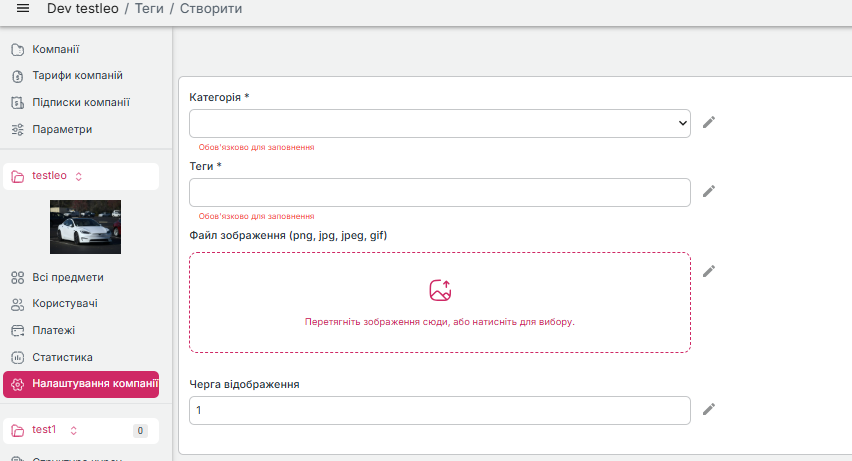Click the test1 folder icon

click(x=18, y=430)
